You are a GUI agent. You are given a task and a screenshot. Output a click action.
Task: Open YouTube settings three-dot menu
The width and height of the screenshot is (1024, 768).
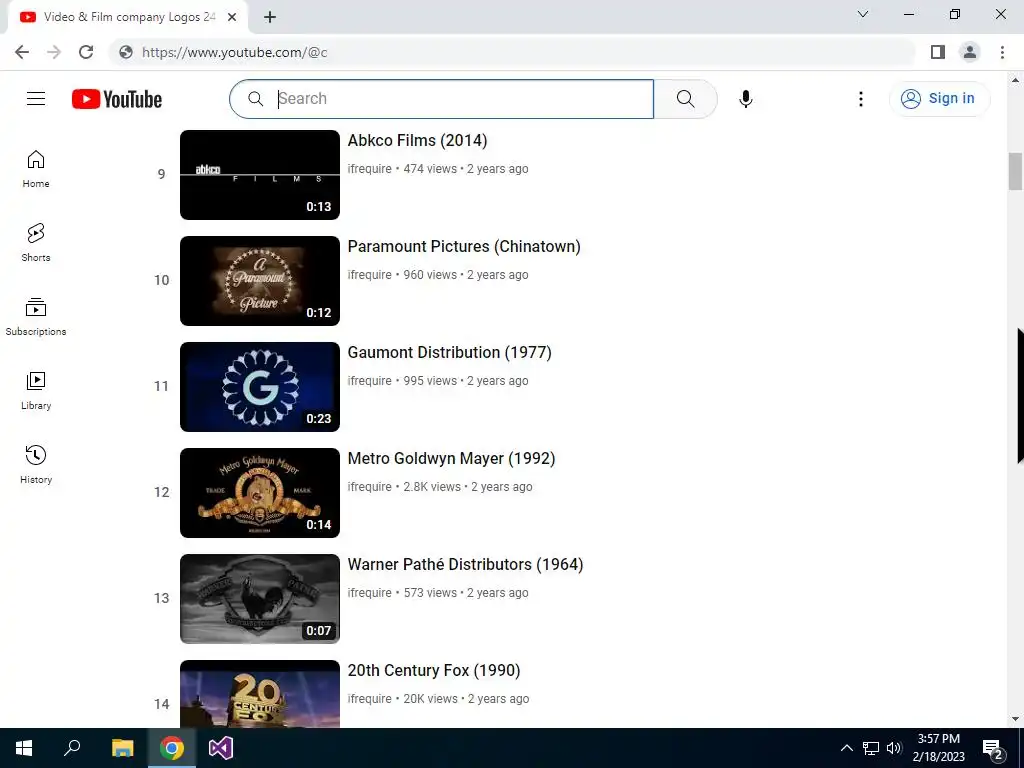(861, 99)
